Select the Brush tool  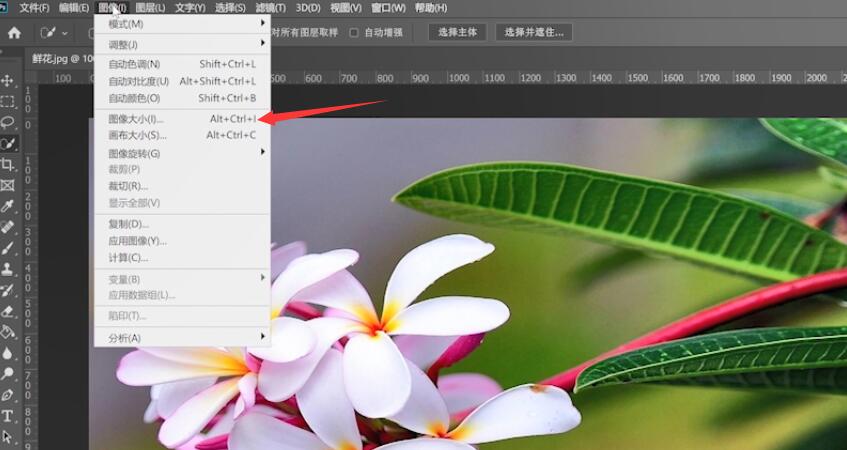point(7,248)
